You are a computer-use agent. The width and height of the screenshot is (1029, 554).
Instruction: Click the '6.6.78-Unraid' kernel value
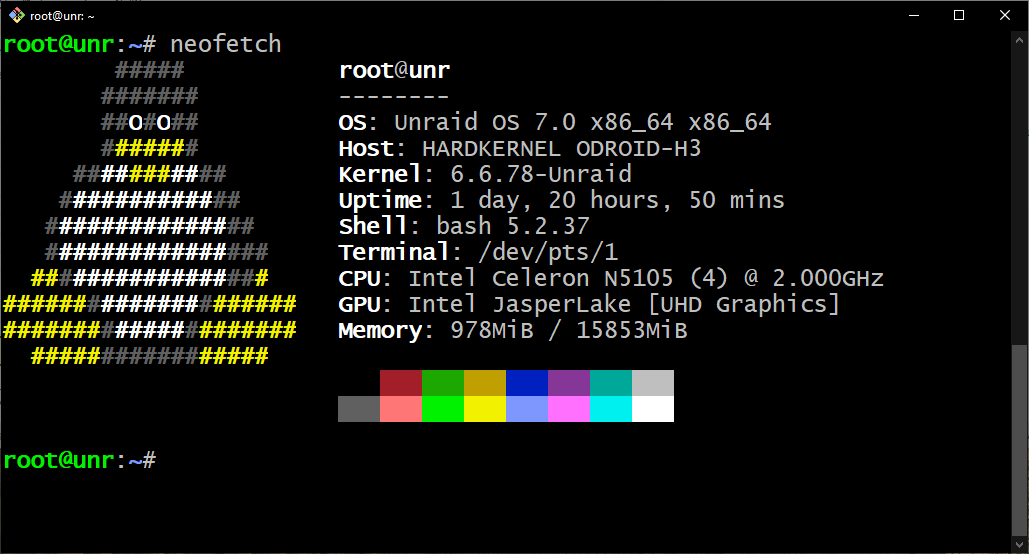click(541, 174)
